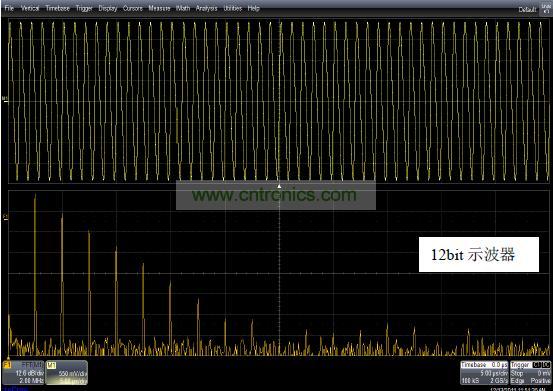The height and width of the screenshot is (391, 553).
Task: Open the Cursors menu
Action: [x=133, y=8]
